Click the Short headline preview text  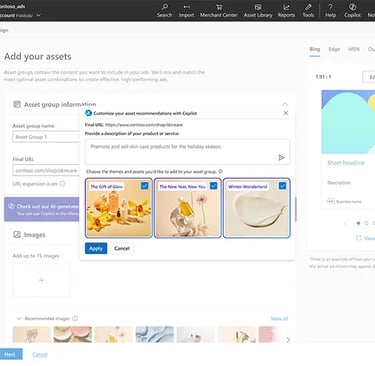click(x=346, y=163)
